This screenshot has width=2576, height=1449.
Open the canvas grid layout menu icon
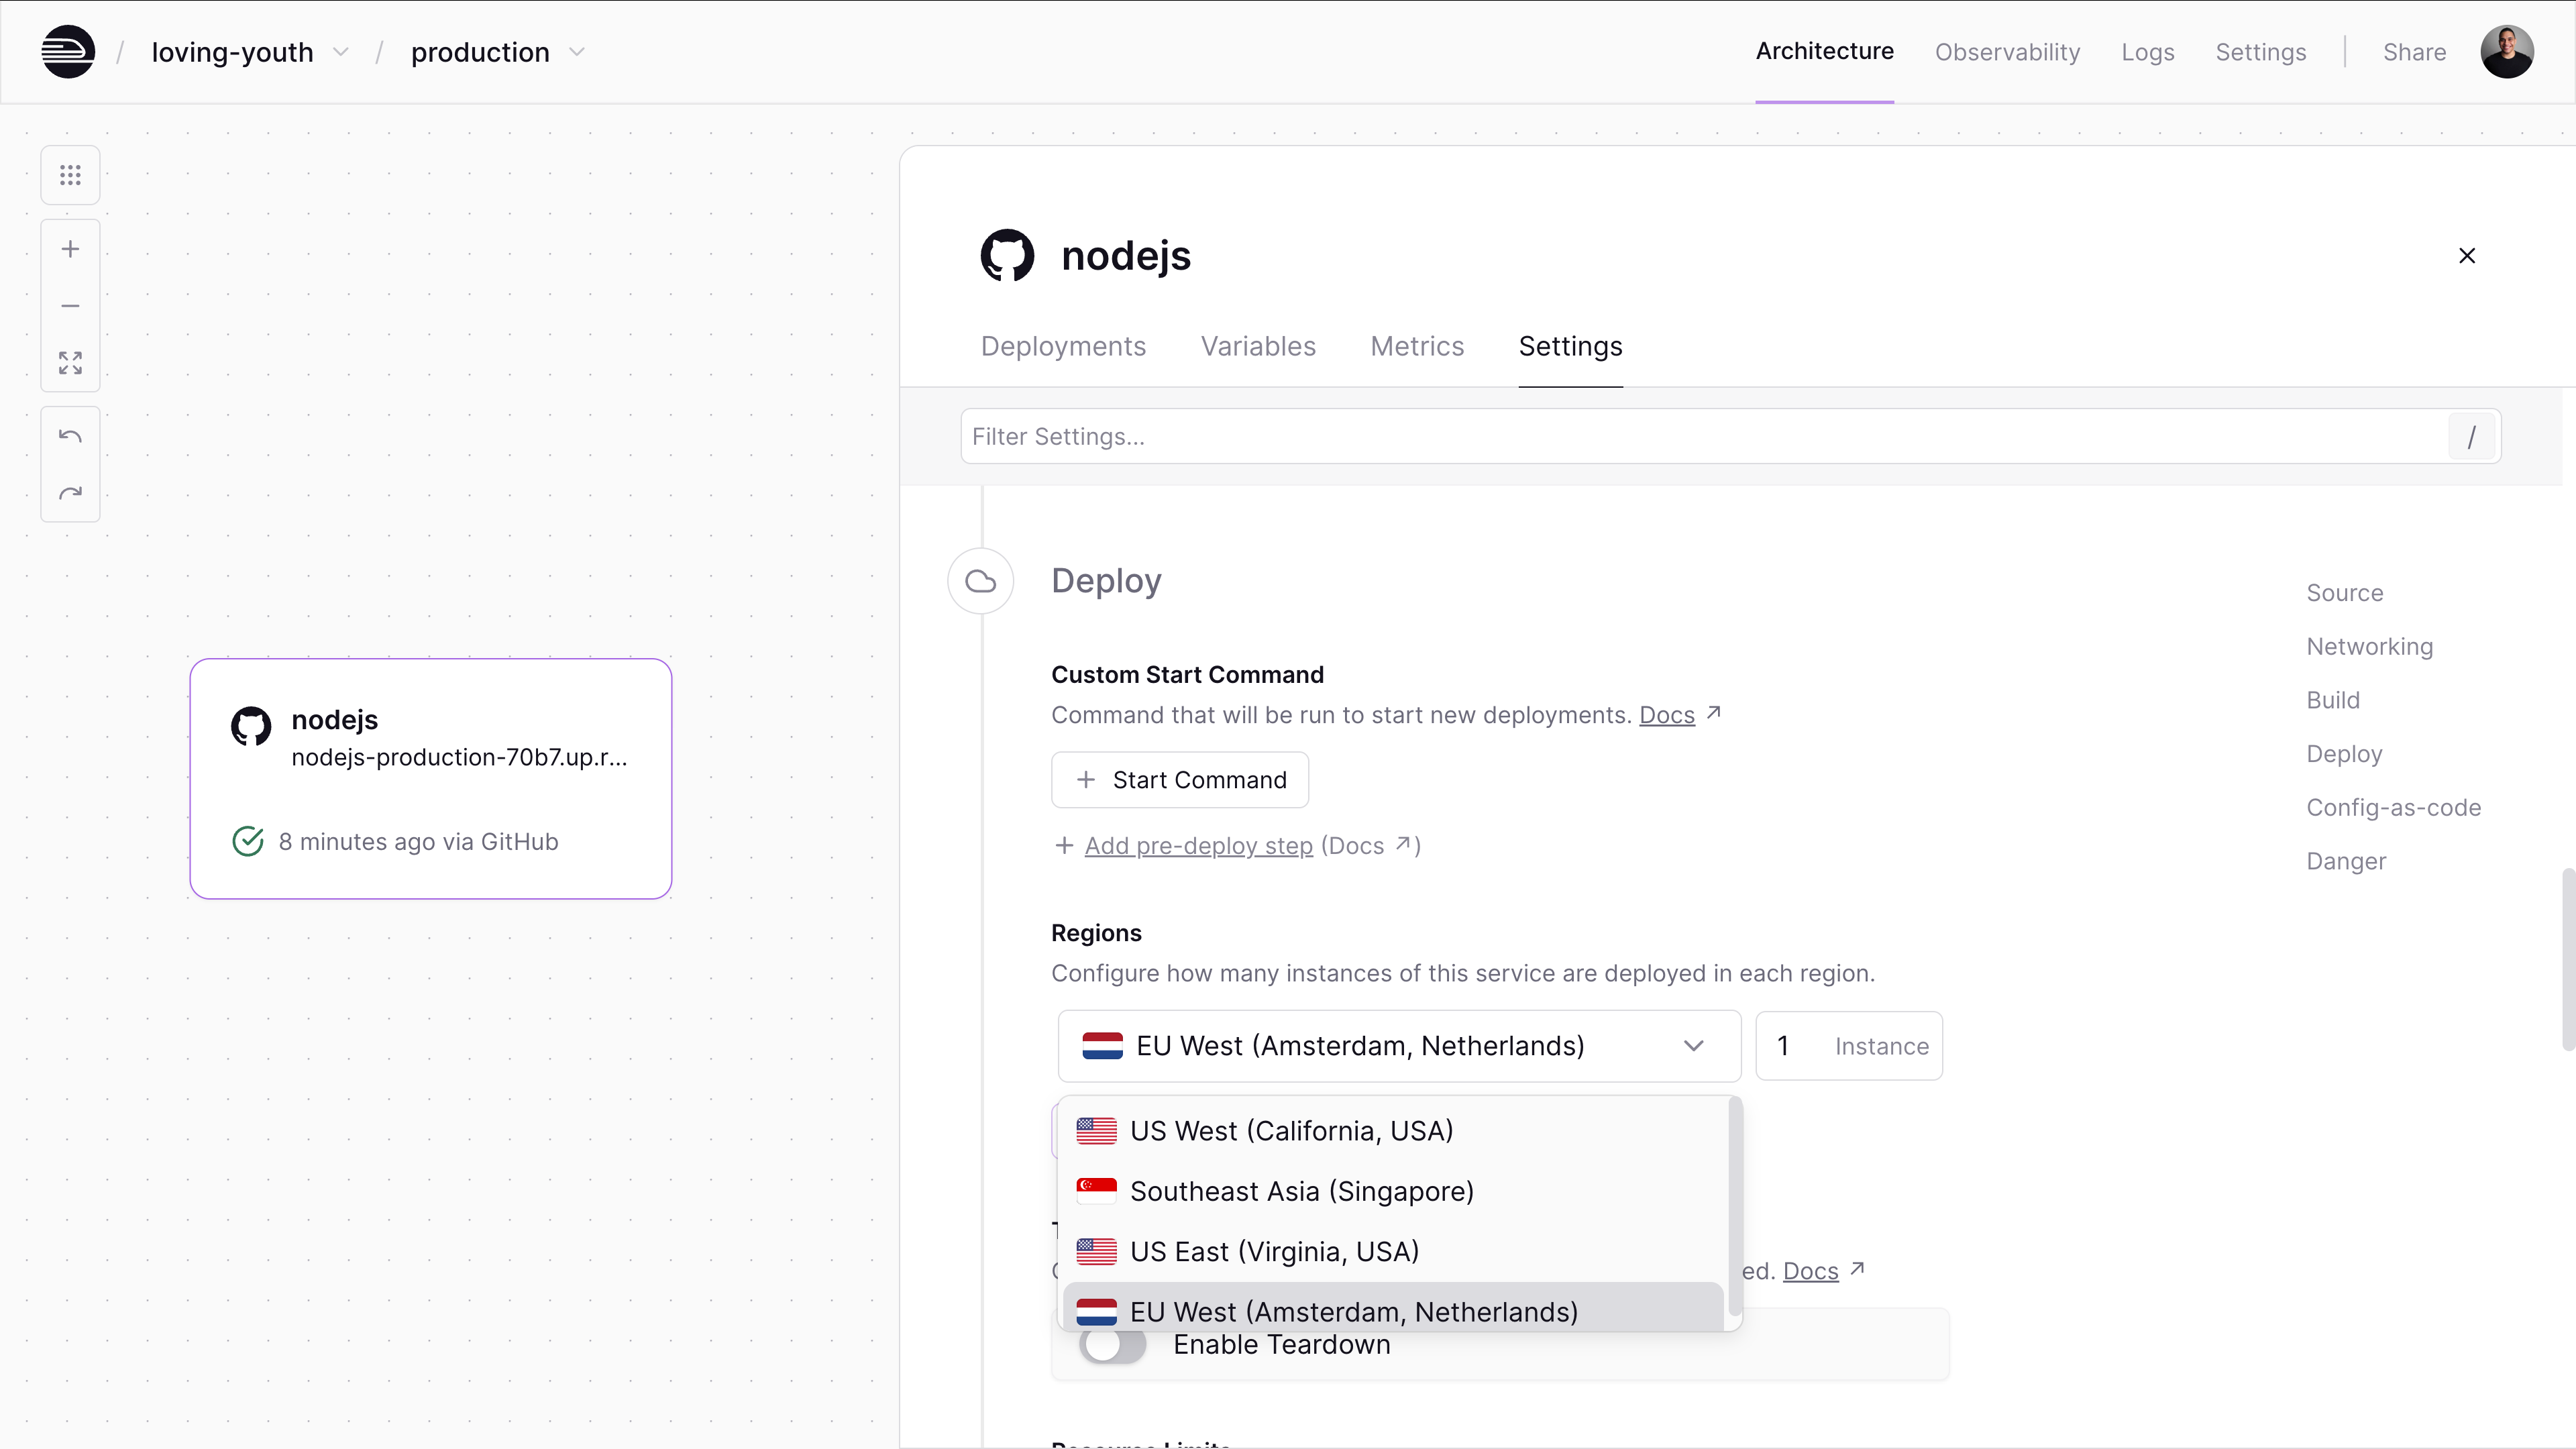(70, 176)
